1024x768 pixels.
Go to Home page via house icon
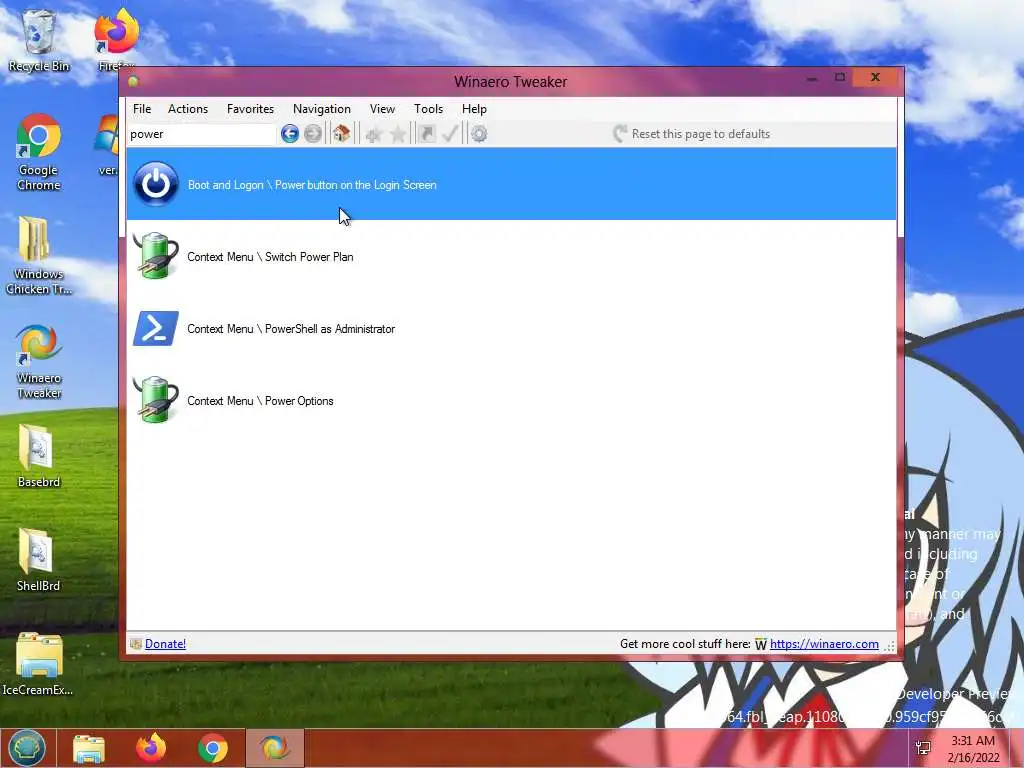click(341, 134)
